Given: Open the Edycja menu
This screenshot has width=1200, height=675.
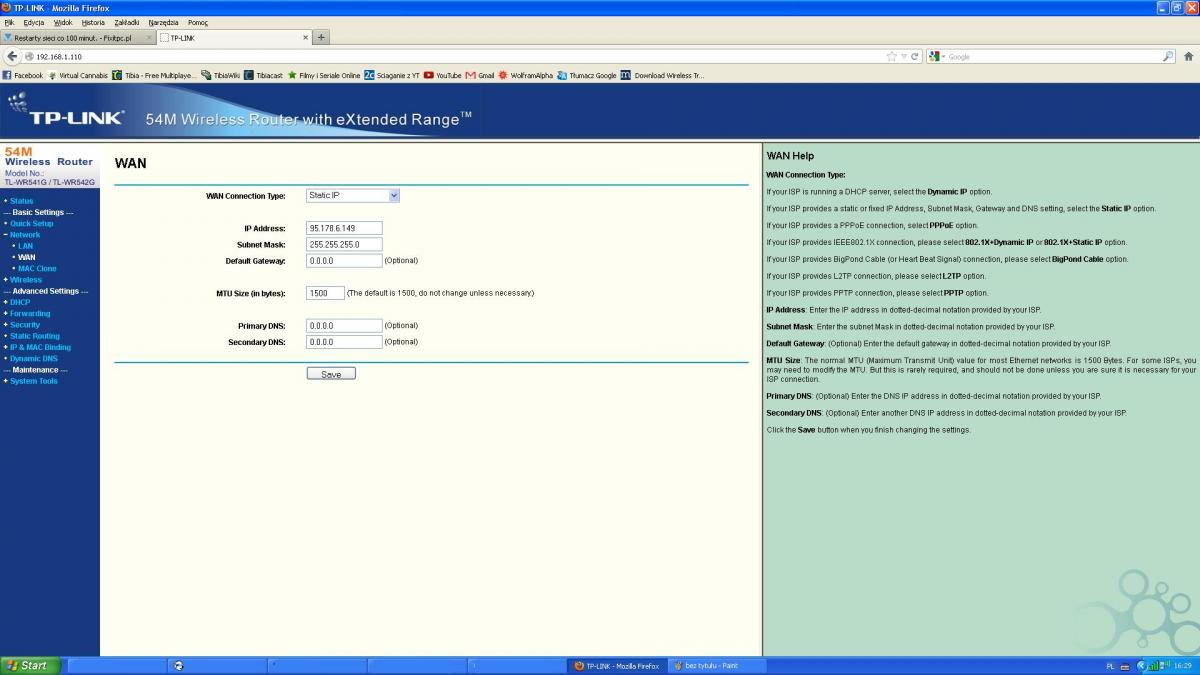Looking at the screenshot, I should pyautogui.click(x=34, y=22).
